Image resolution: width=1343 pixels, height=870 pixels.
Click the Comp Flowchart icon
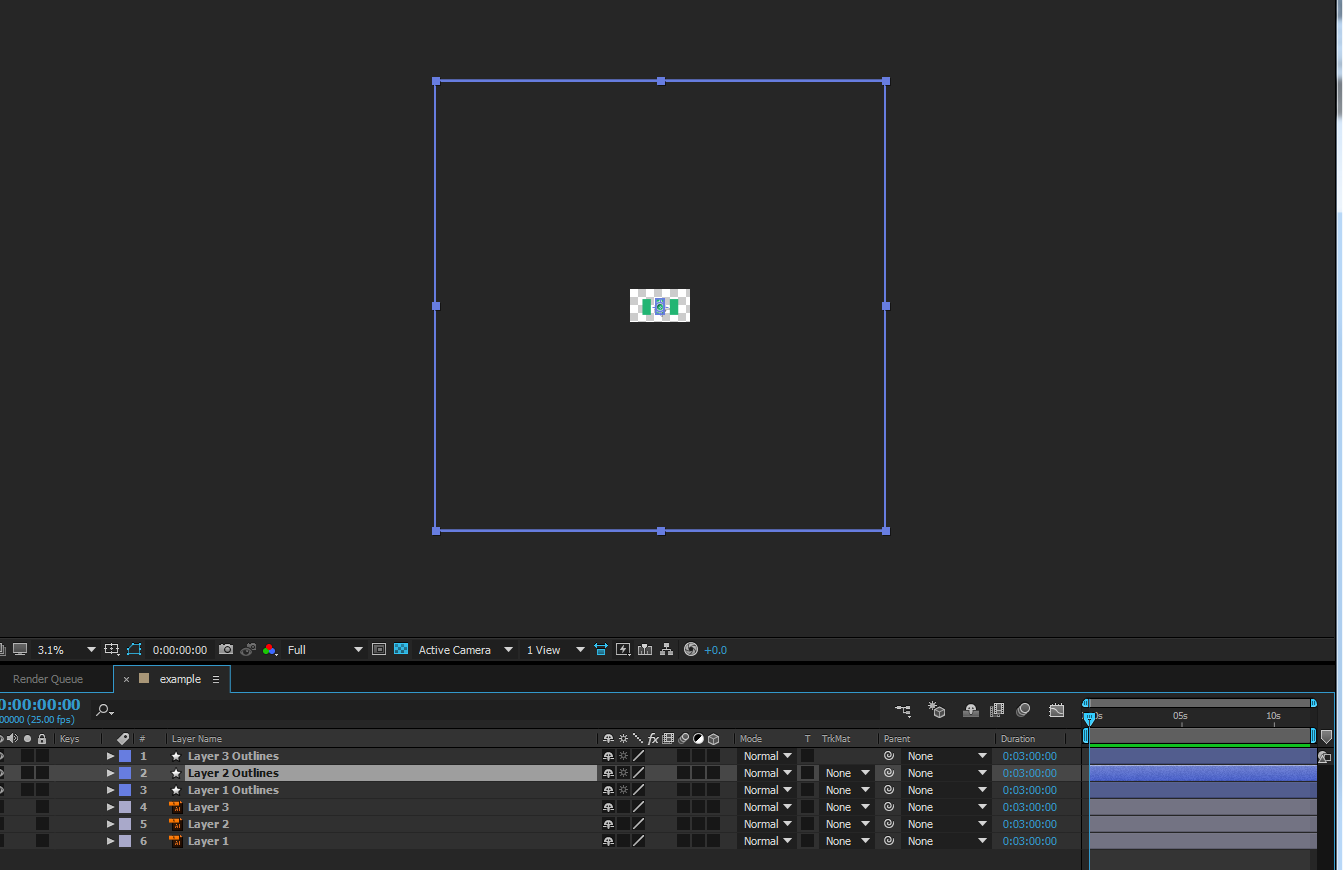(667, 649)
